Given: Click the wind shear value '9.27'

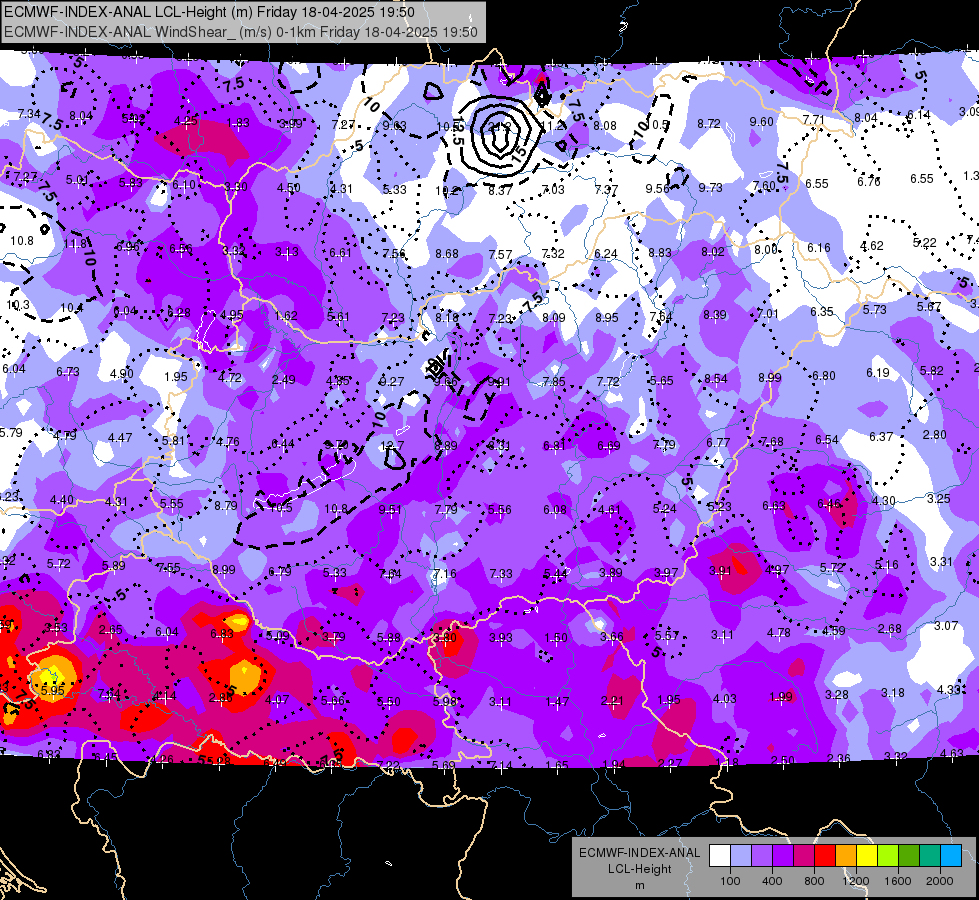Looking at the screenshot, I should (391, 382).
